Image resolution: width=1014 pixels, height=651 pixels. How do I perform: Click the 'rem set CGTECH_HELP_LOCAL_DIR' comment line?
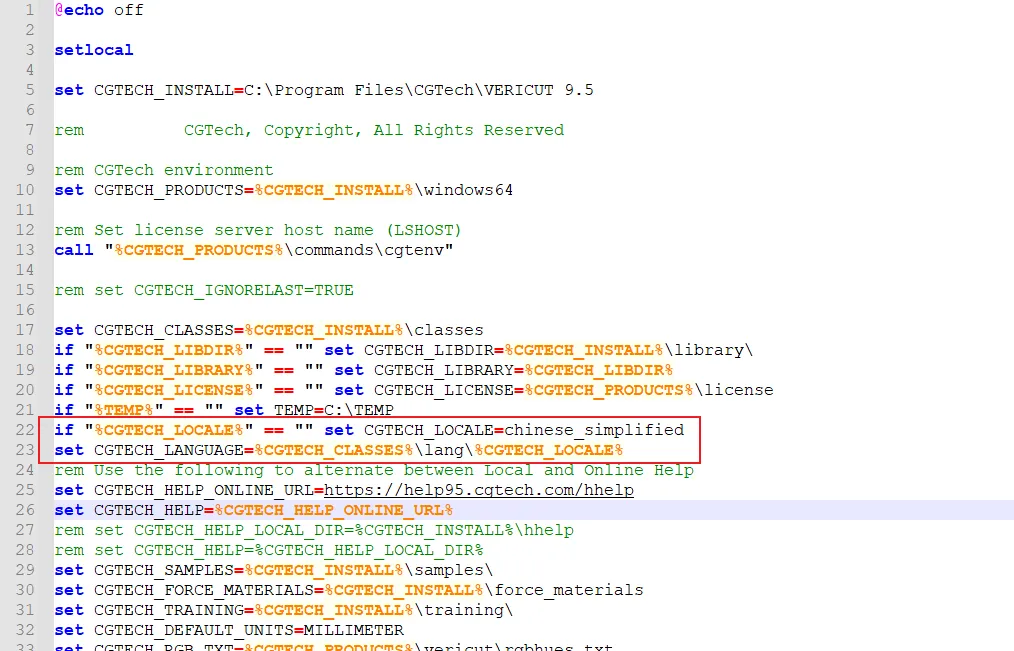tap(314, 530)
